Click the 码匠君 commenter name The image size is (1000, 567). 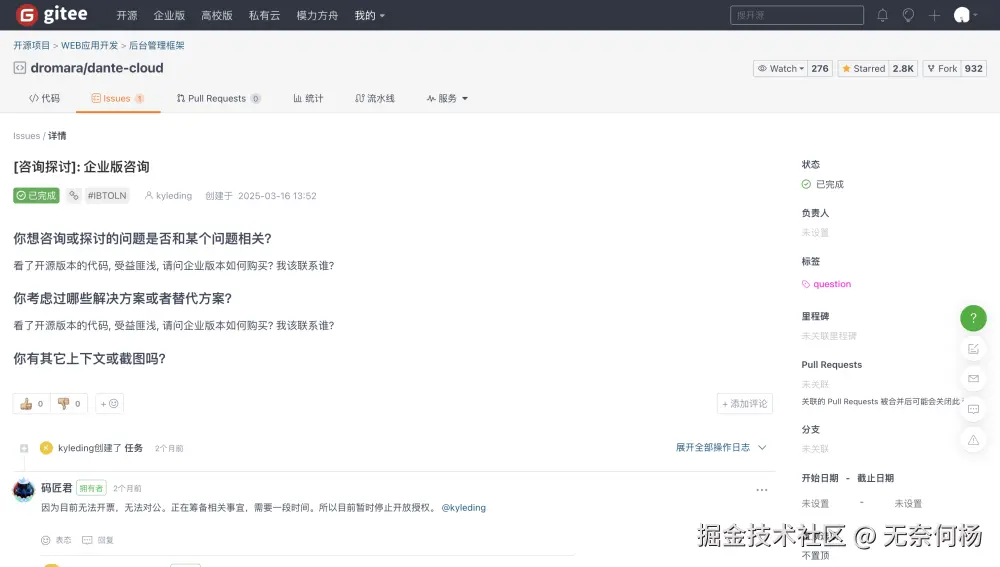pyautogui.click(x=57, y=488)
